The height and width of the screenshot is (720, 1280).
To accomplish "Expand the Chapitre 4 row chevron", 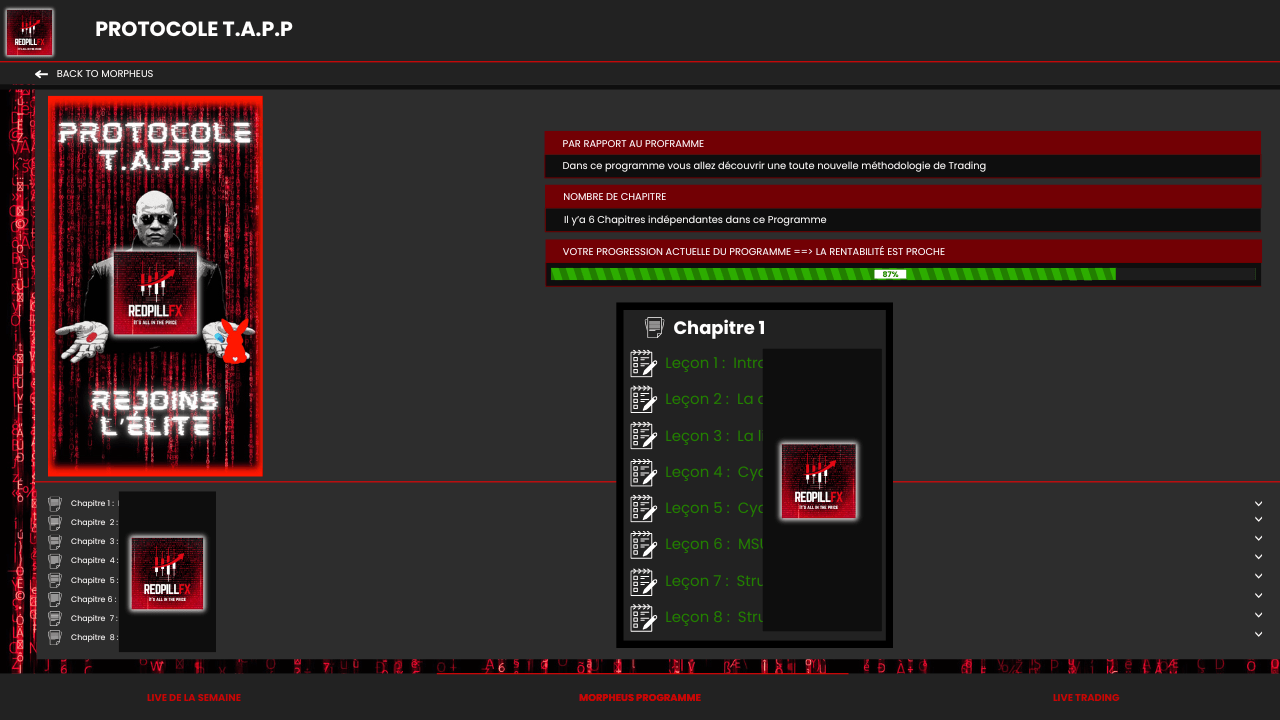I will click(1259, 557).
